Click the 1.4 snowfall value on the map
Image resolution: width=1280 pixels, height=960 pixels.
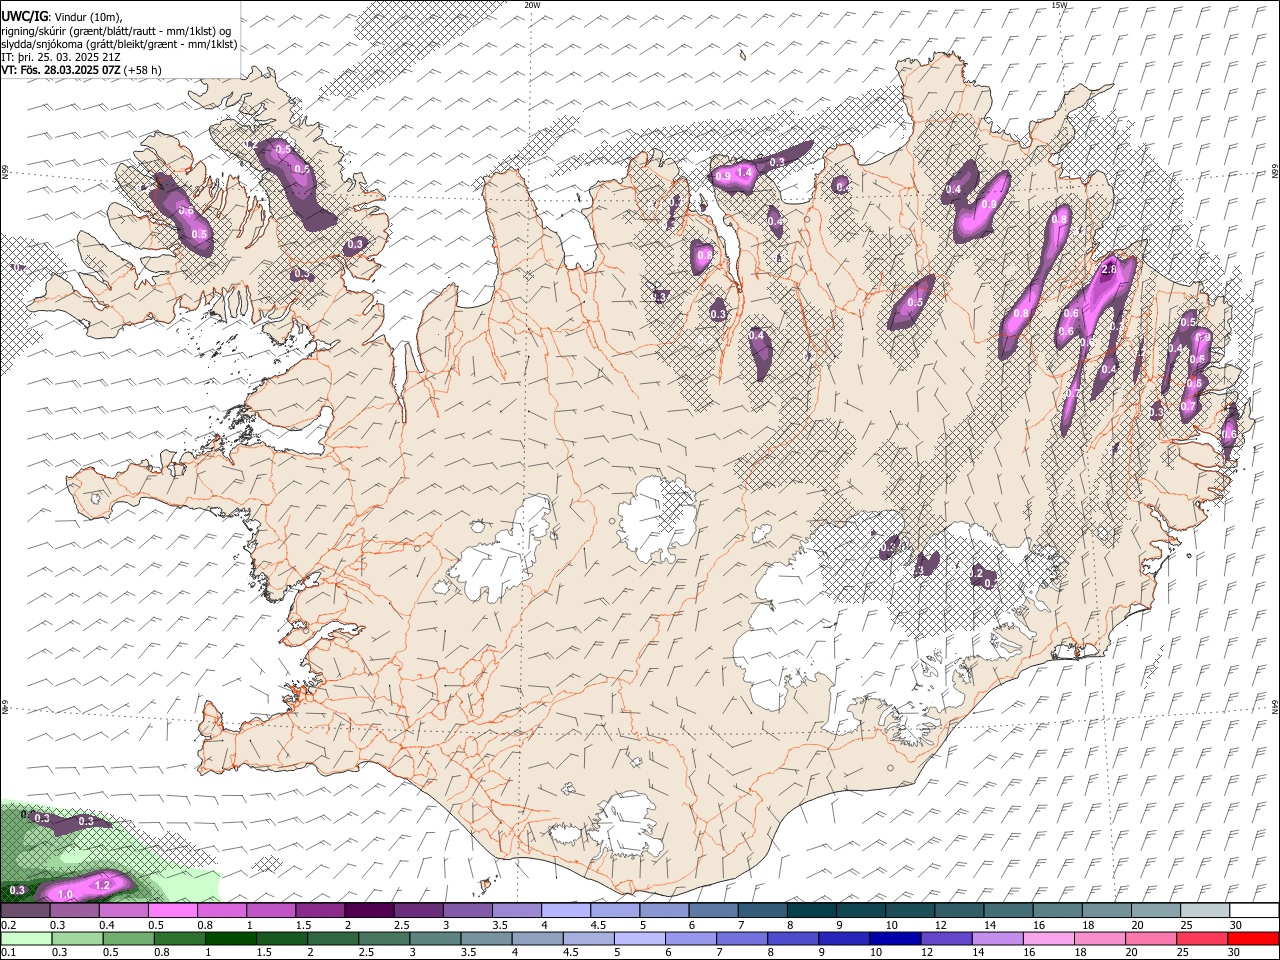tap(744, 173)
